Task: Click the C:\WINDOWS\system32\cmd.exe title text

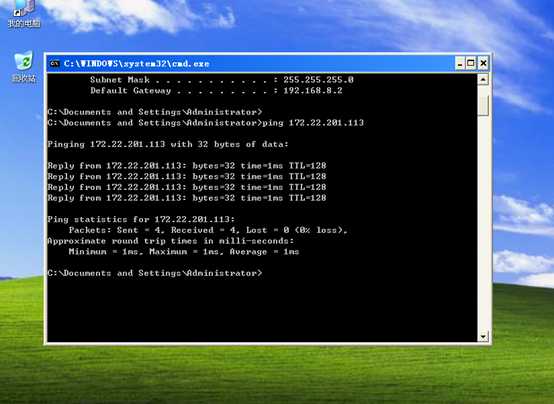Action: tap(136, 64)
